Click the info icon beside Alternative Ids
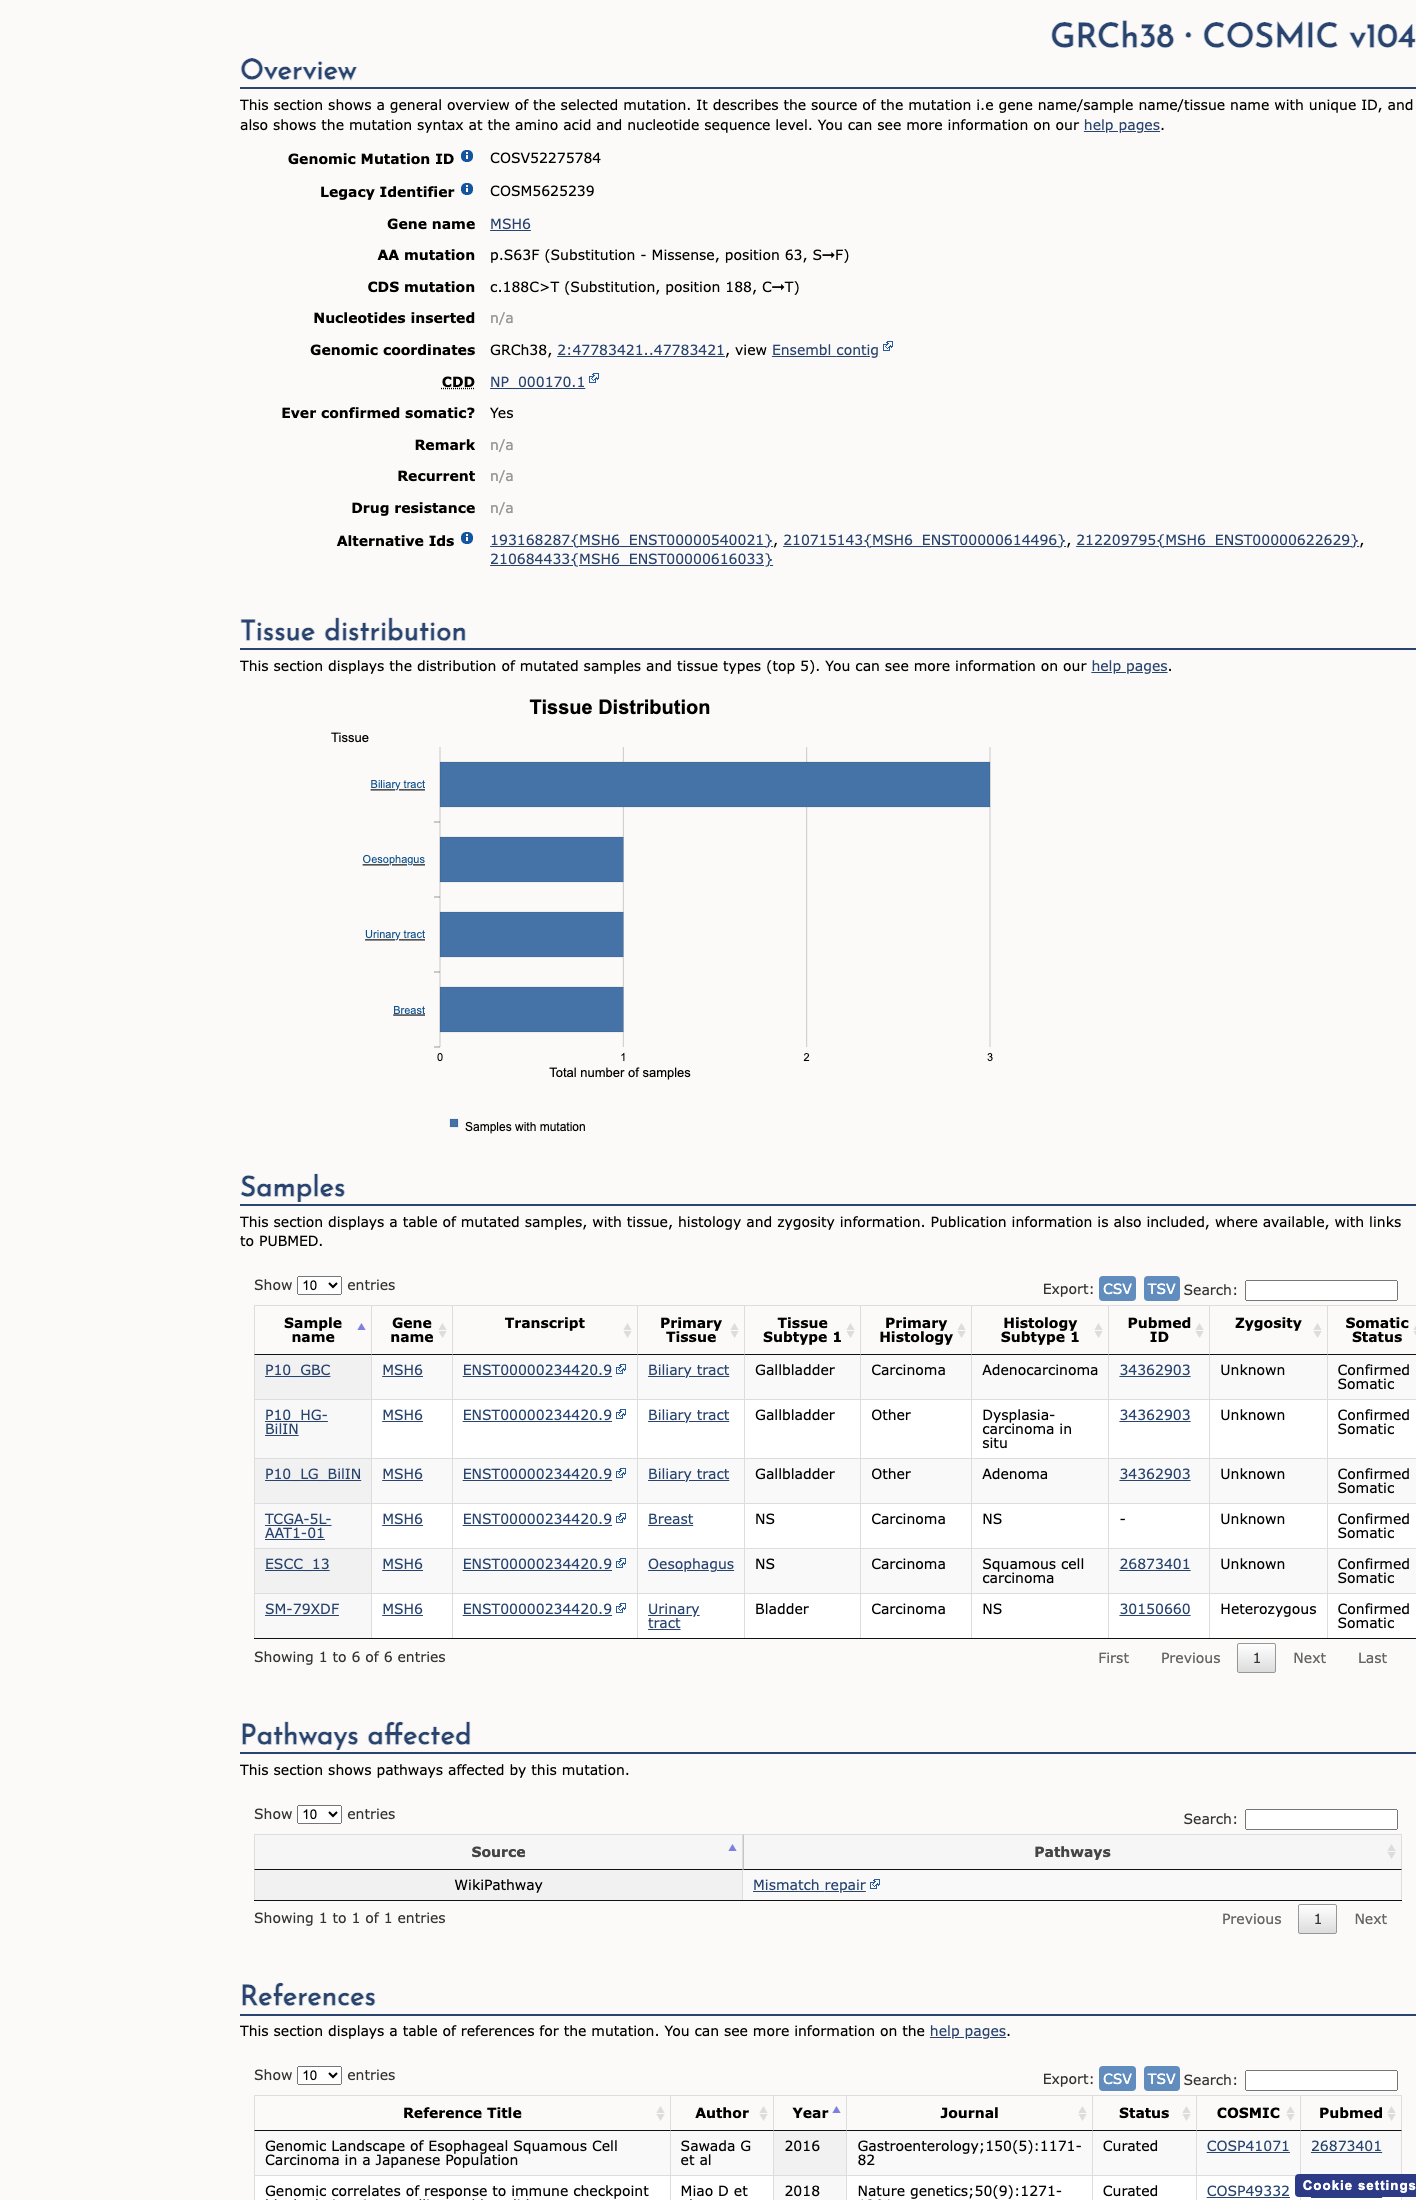Viewport: 1416px width, 2200px height. coord(467,539)
